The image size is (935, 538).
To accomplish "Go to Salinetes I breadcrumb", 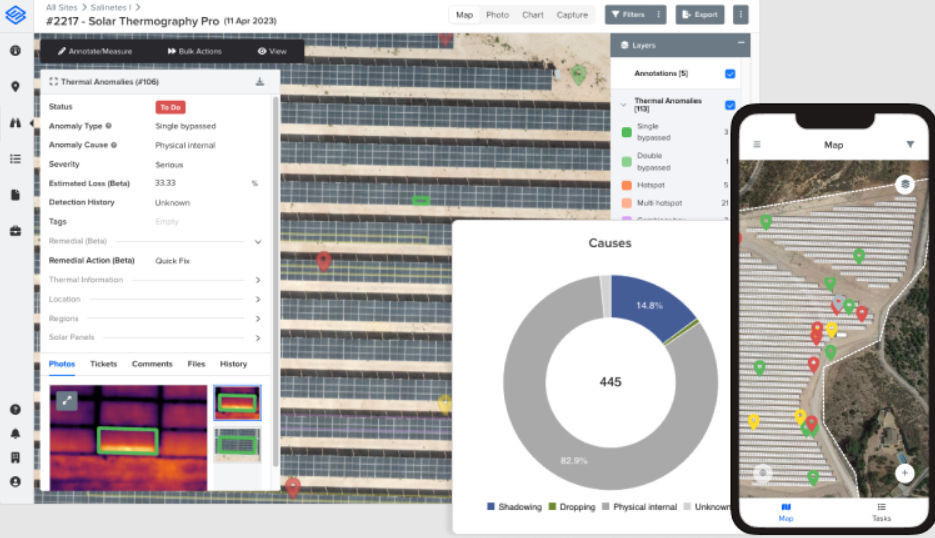I will [x=111, y=7].
